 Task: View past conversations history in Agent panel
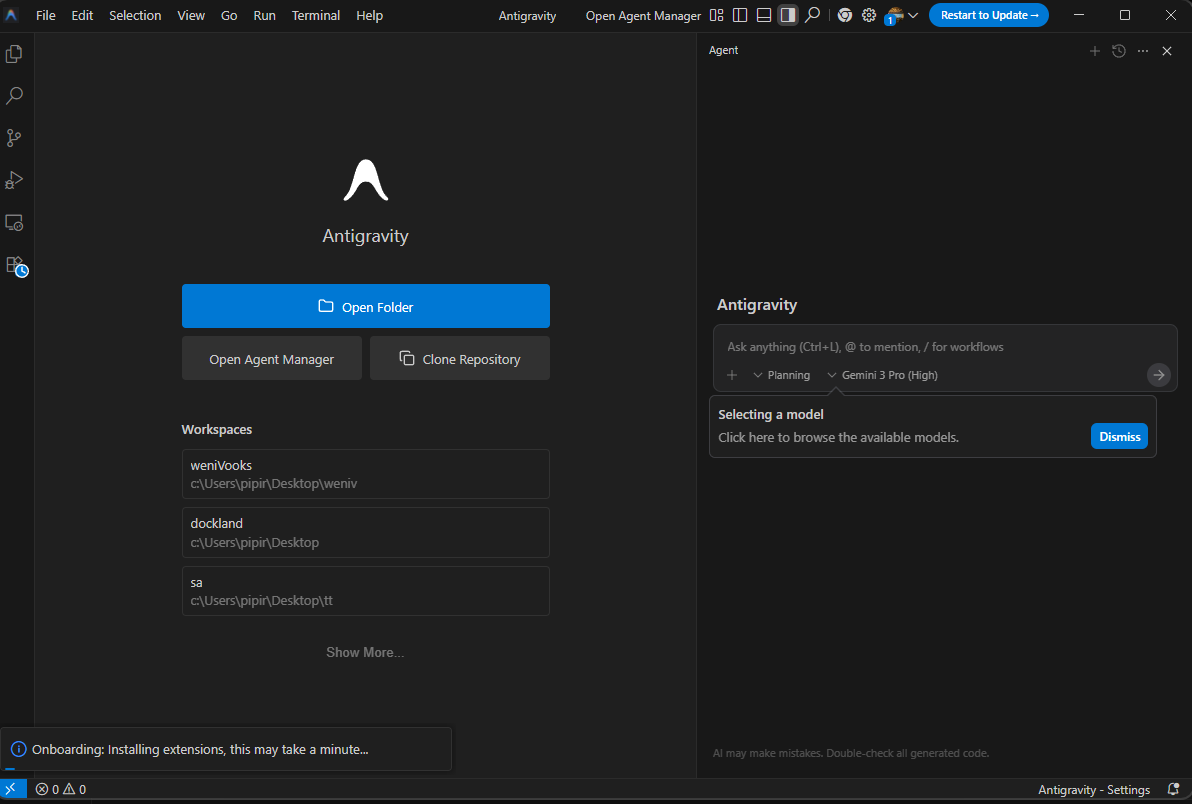1119,51
